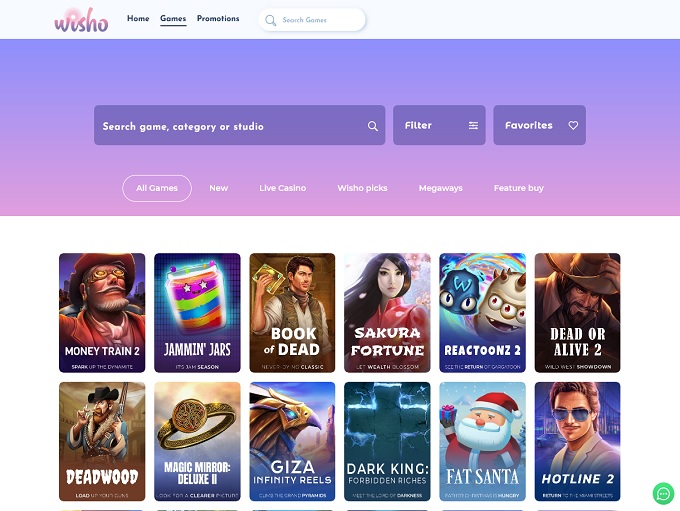Click the magnifier icon in top search box

tap(271, 20)
